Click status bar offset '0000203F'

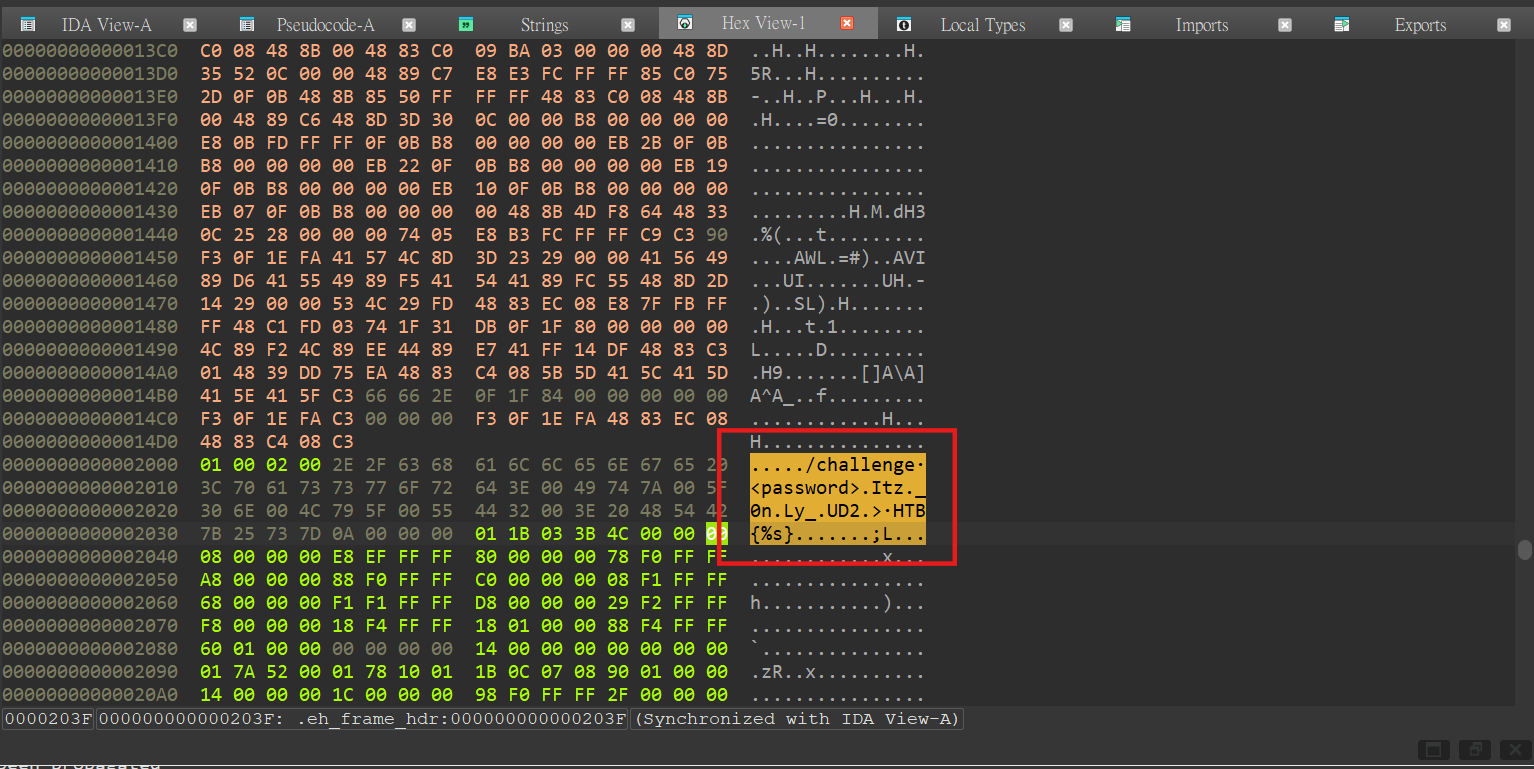[48, 719]
